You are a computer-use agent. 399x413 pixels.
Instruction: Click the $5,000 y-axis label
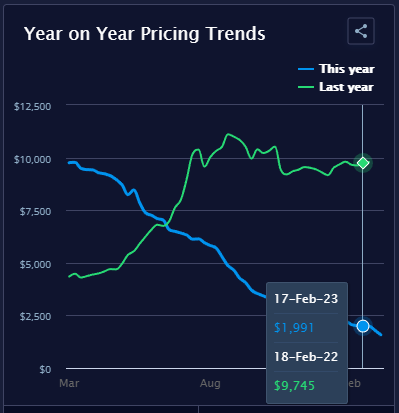click(x=35, y=265)
